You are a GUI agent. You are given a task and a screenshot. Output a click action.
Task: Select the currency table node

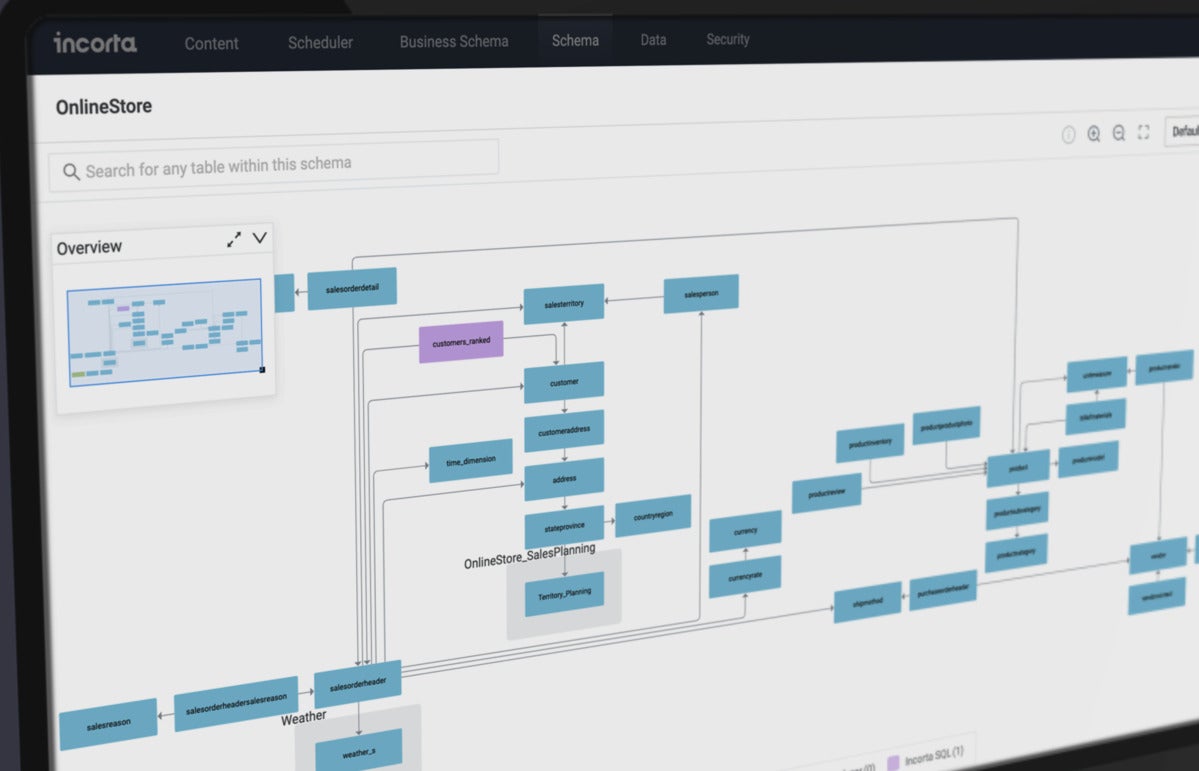pos(746,531)
